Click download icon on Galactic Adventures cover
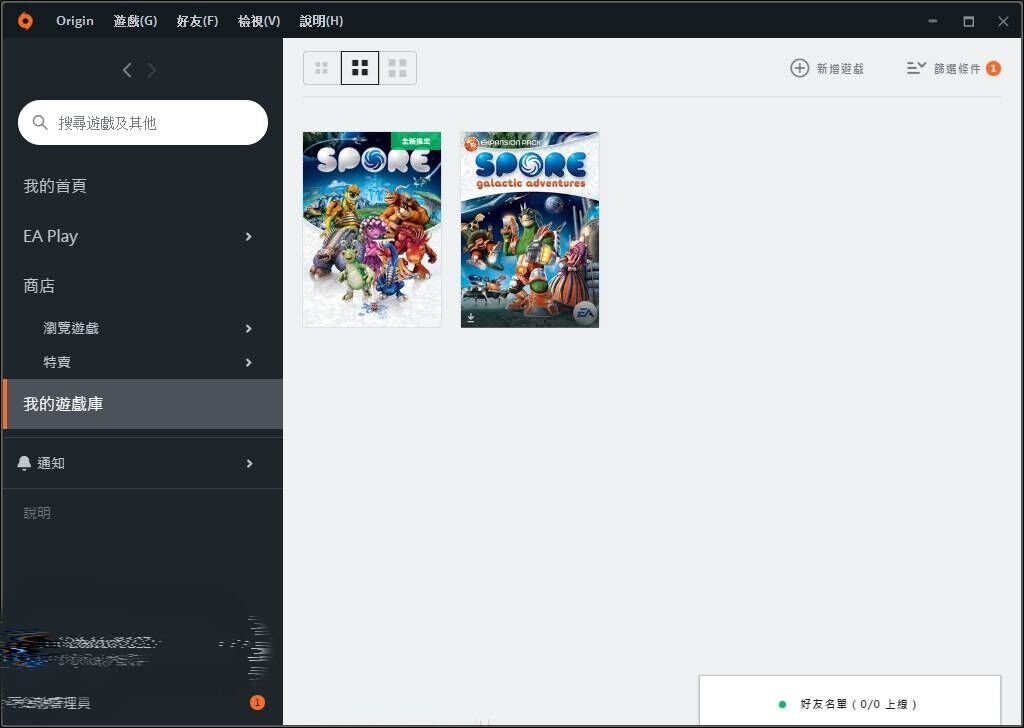1024x728 pixels. point(471,319)
